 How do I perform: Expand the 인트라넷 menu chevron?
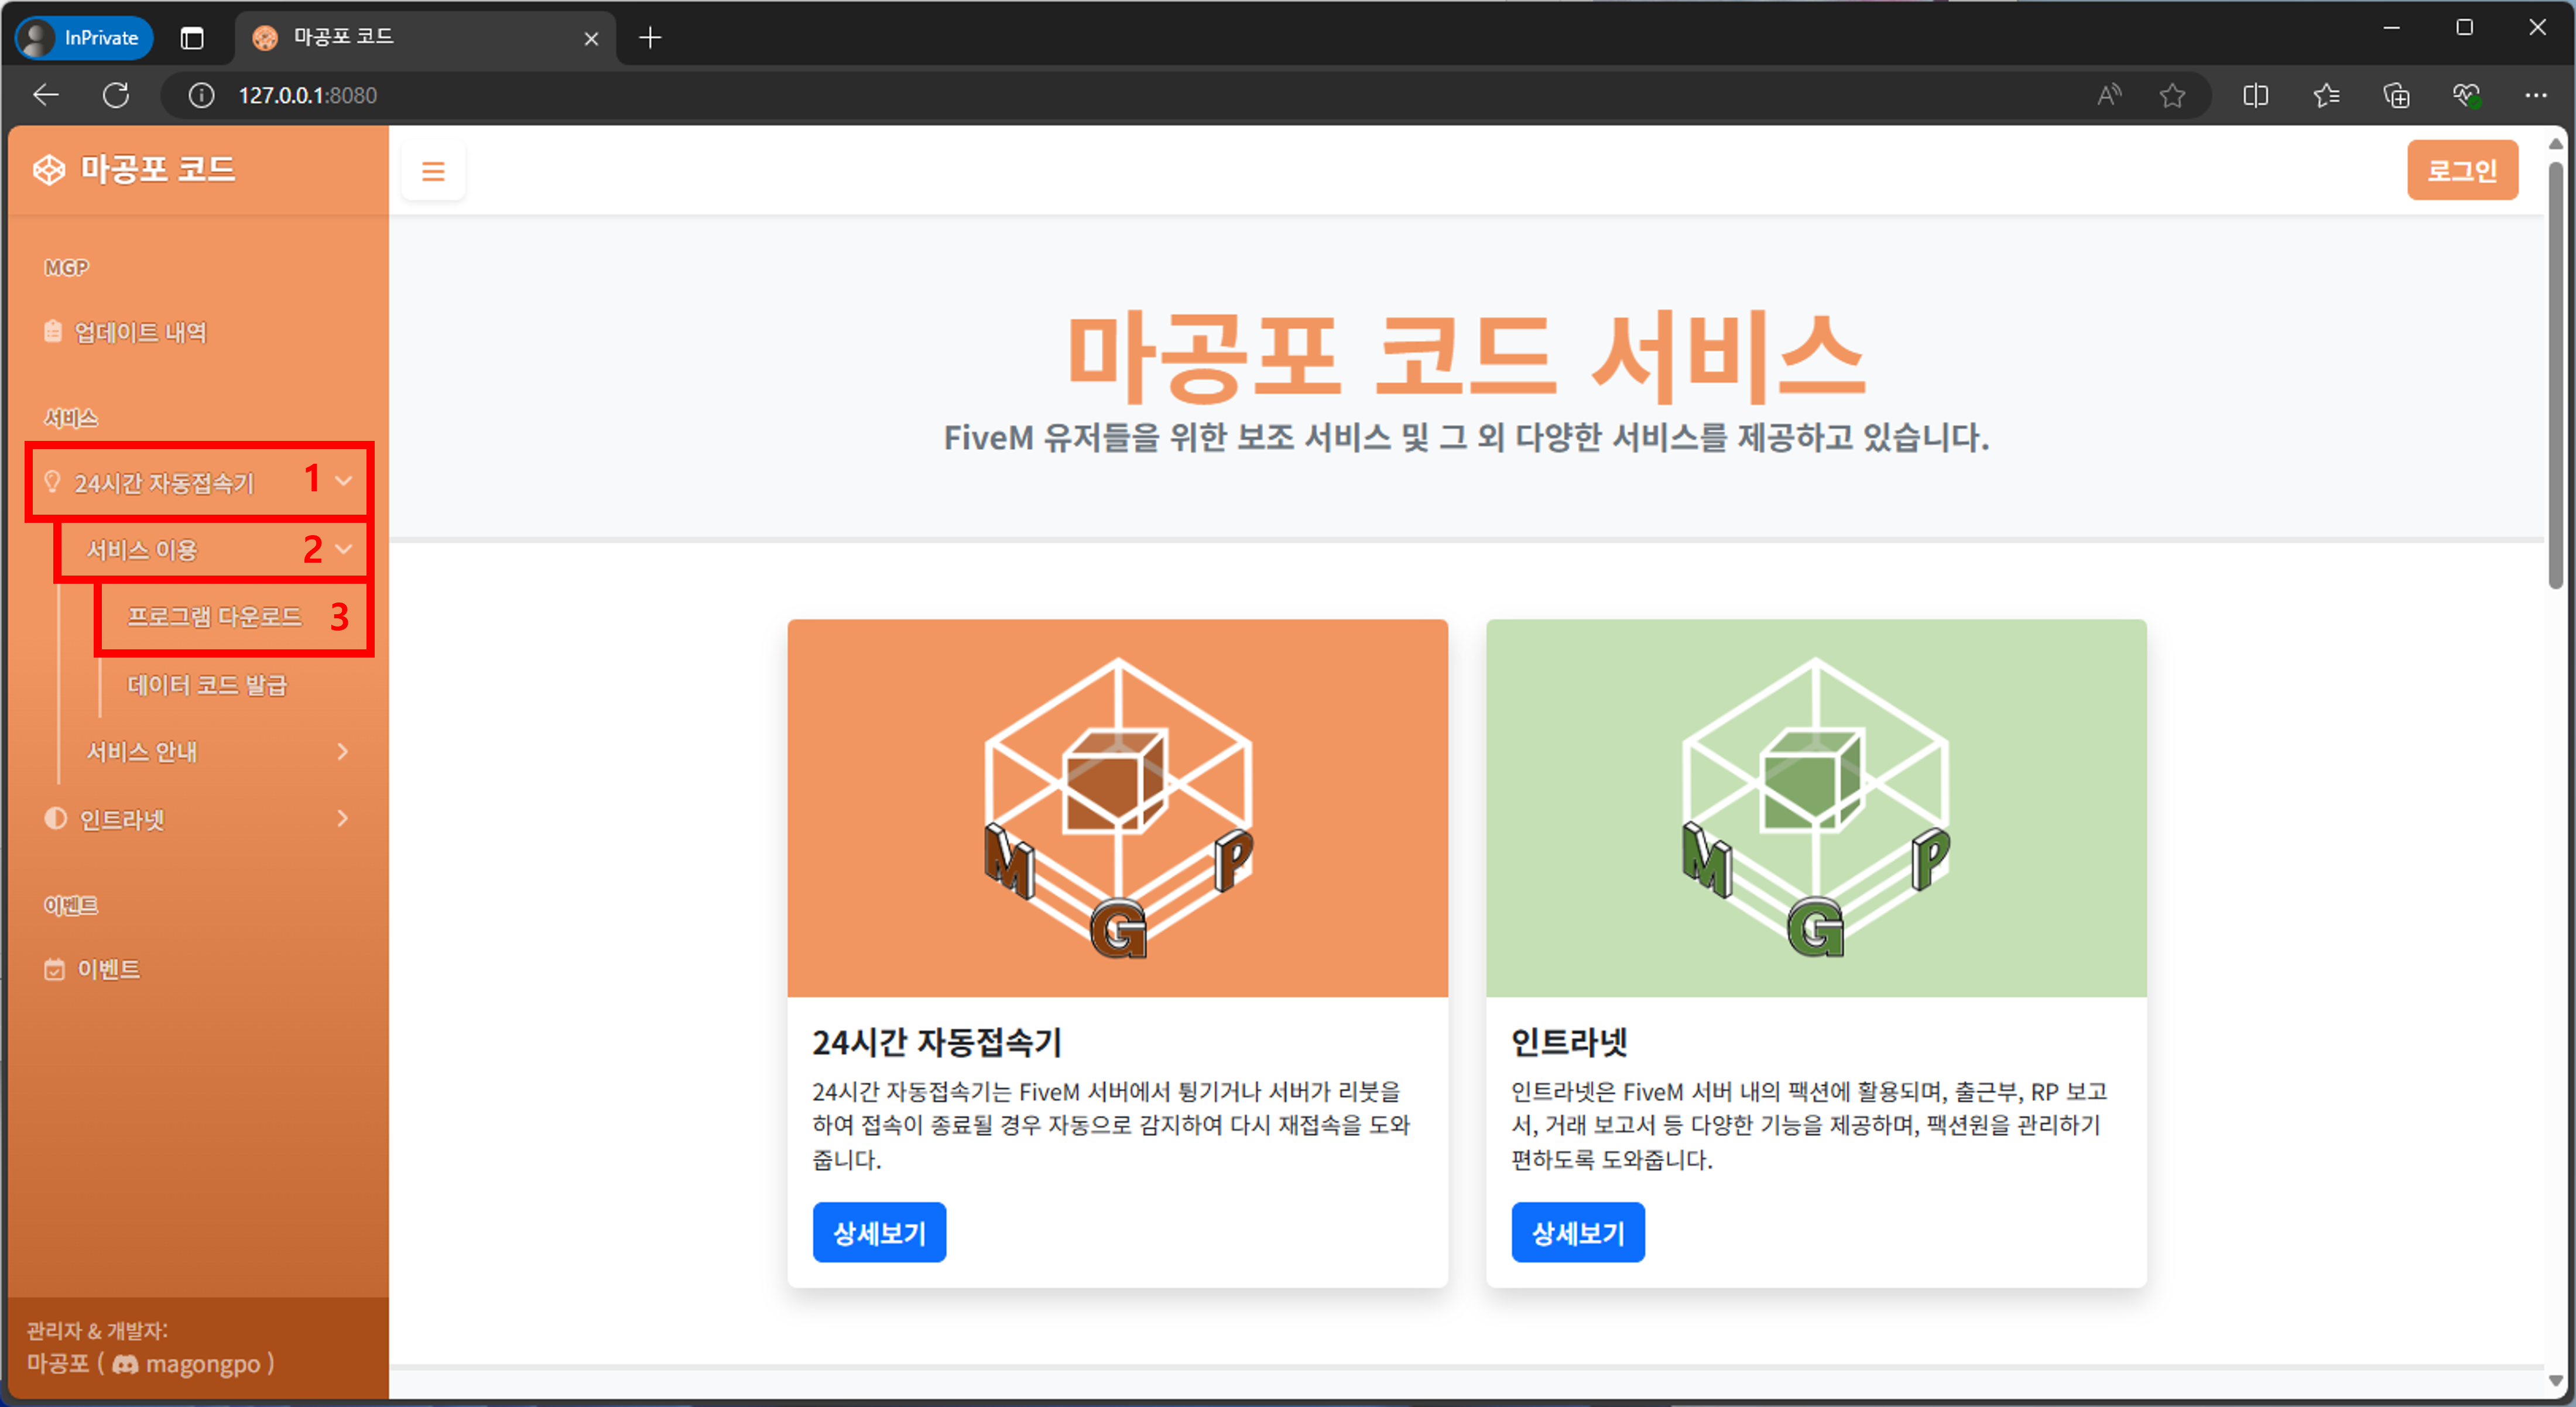click(x=343, y=818)
